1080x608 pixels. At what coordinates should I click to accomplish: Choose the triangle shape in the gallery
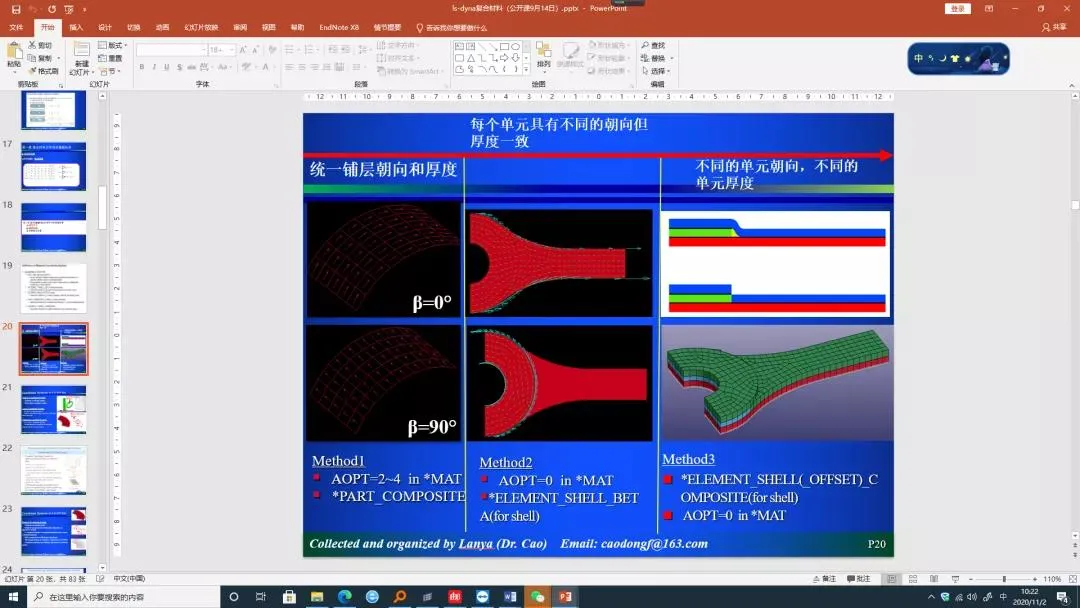[x=471, y=58]
